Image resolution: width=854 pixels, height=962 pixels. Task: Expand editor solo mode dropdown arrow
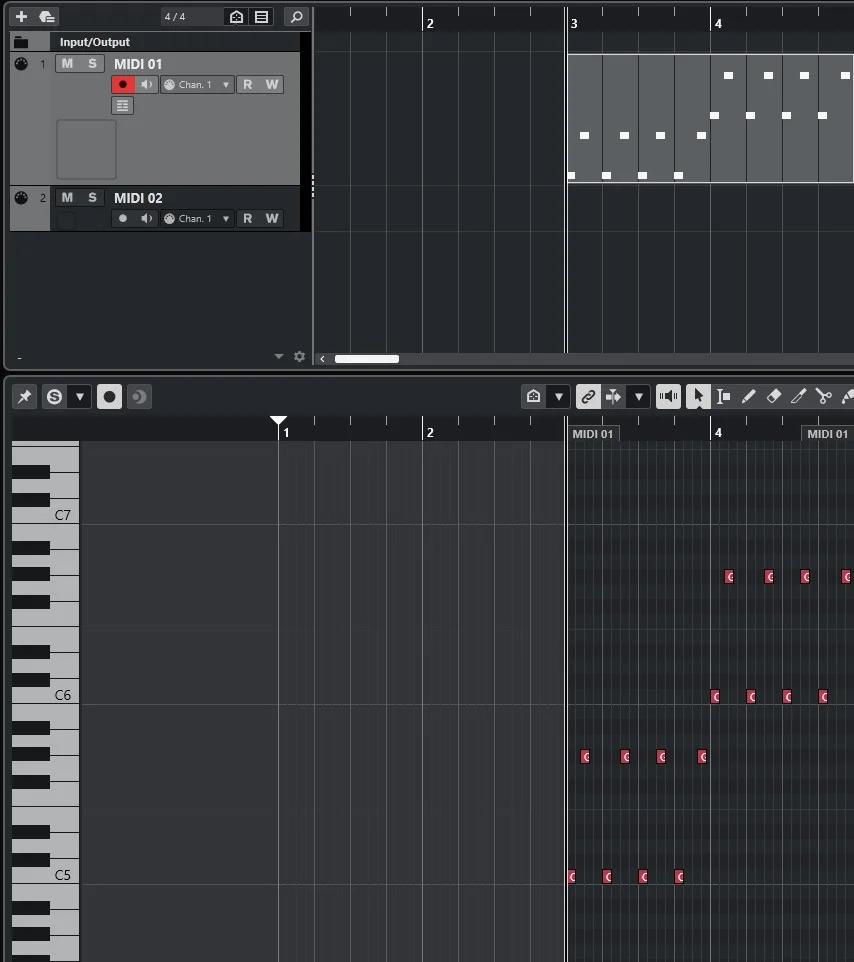pos(80,396)
